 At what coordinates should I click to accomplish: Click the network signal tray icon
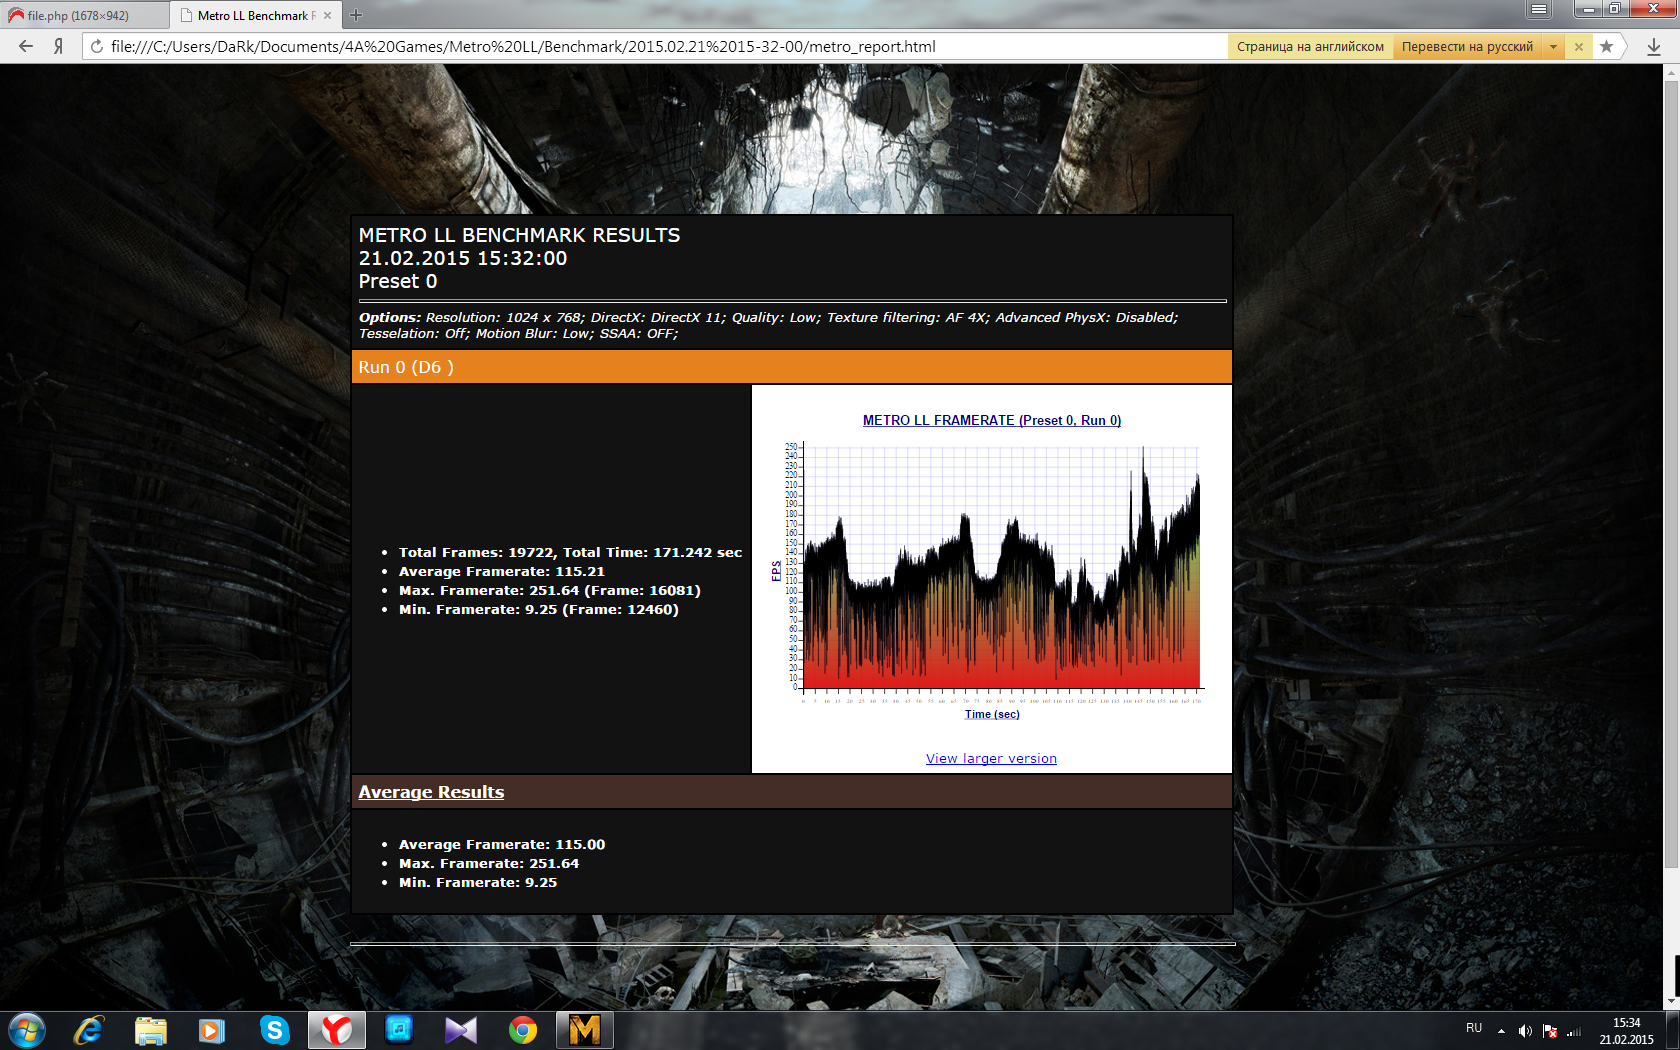[1574, 1031]
